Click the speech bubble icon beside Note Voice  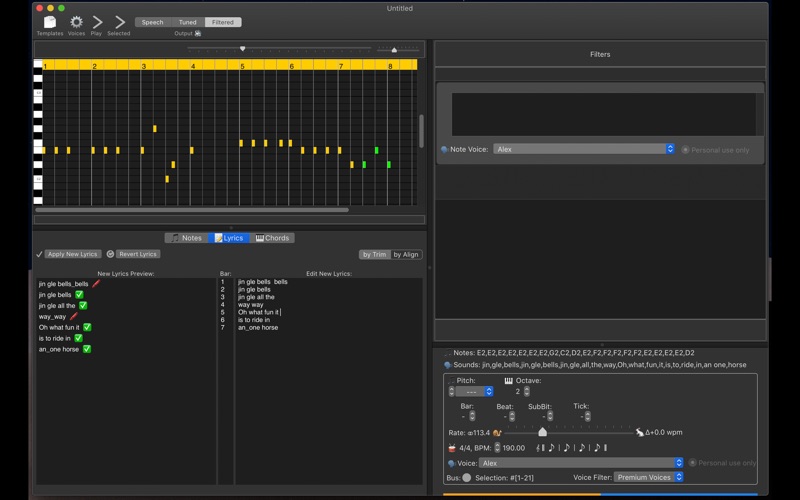tap(444, 149)
